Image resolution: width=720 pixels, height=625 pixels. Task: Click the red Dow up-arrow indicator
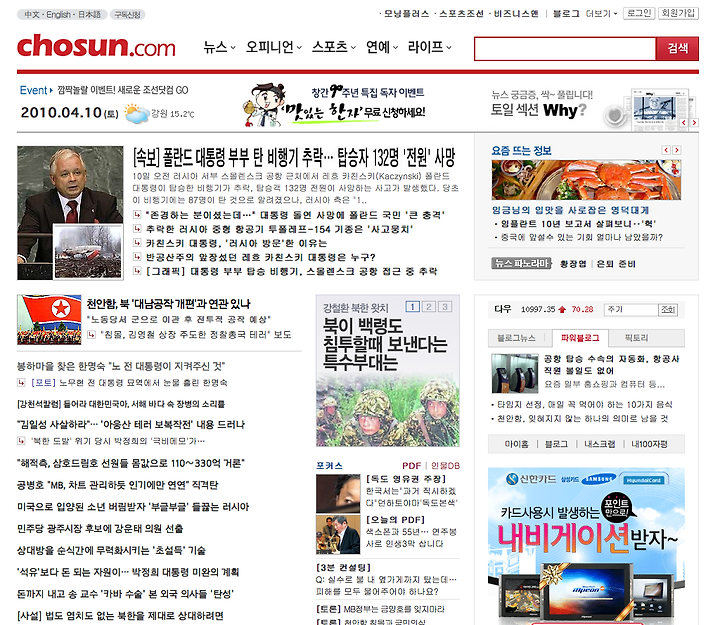(x=562, y=310)
